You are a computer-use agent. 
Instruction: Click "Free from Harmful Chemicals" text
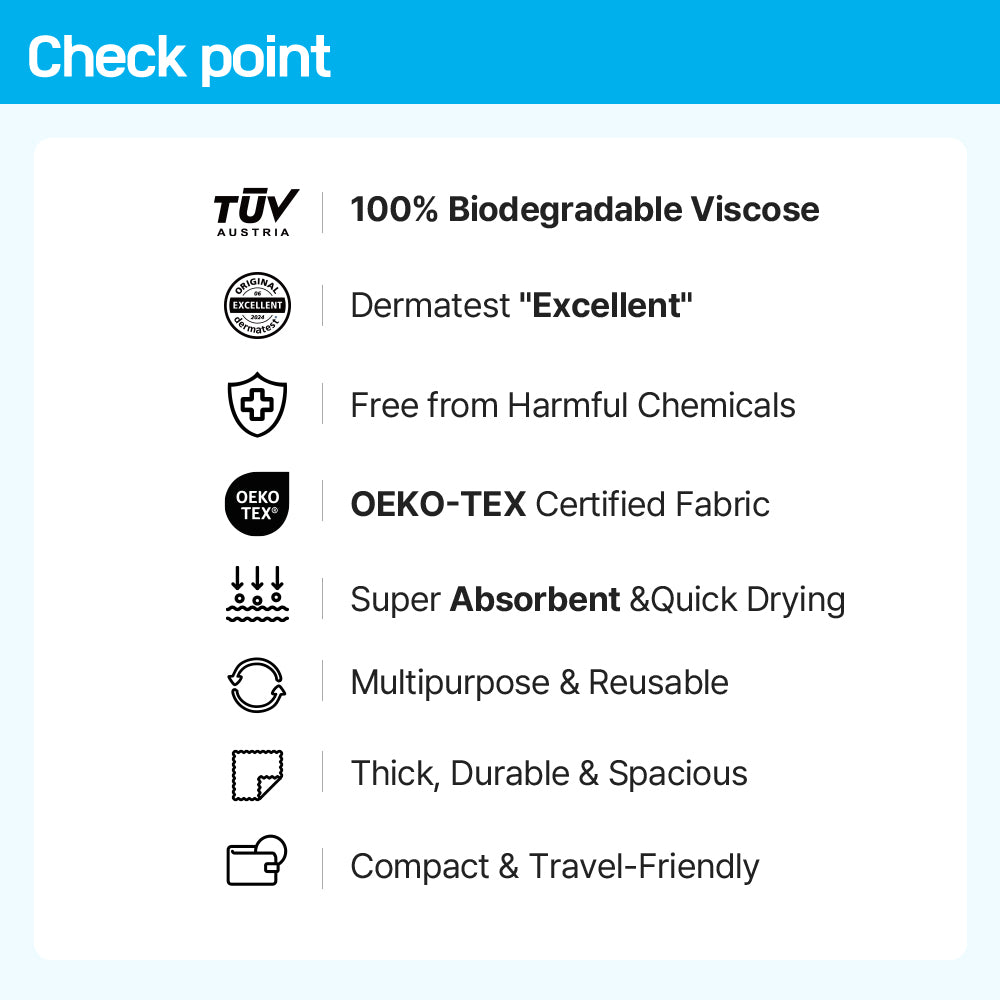point(573,405)
